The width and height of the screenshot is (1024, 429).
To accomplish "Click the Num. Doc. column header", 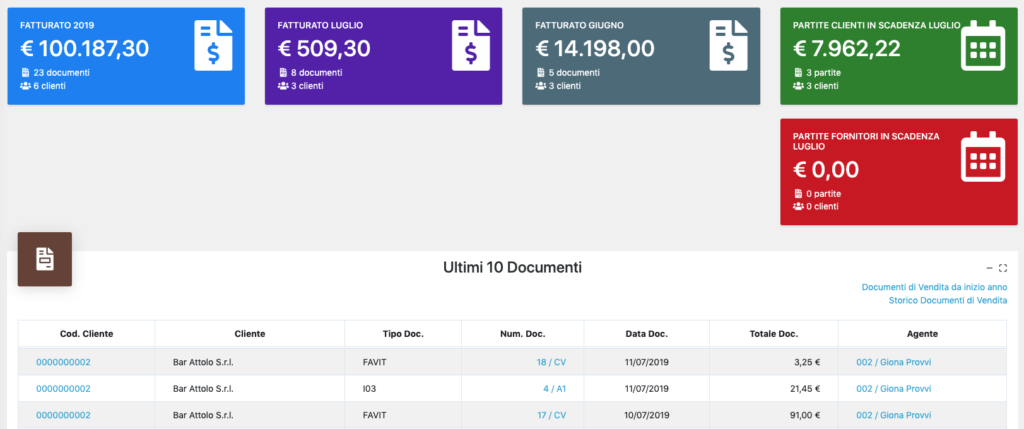I will 522,334.
